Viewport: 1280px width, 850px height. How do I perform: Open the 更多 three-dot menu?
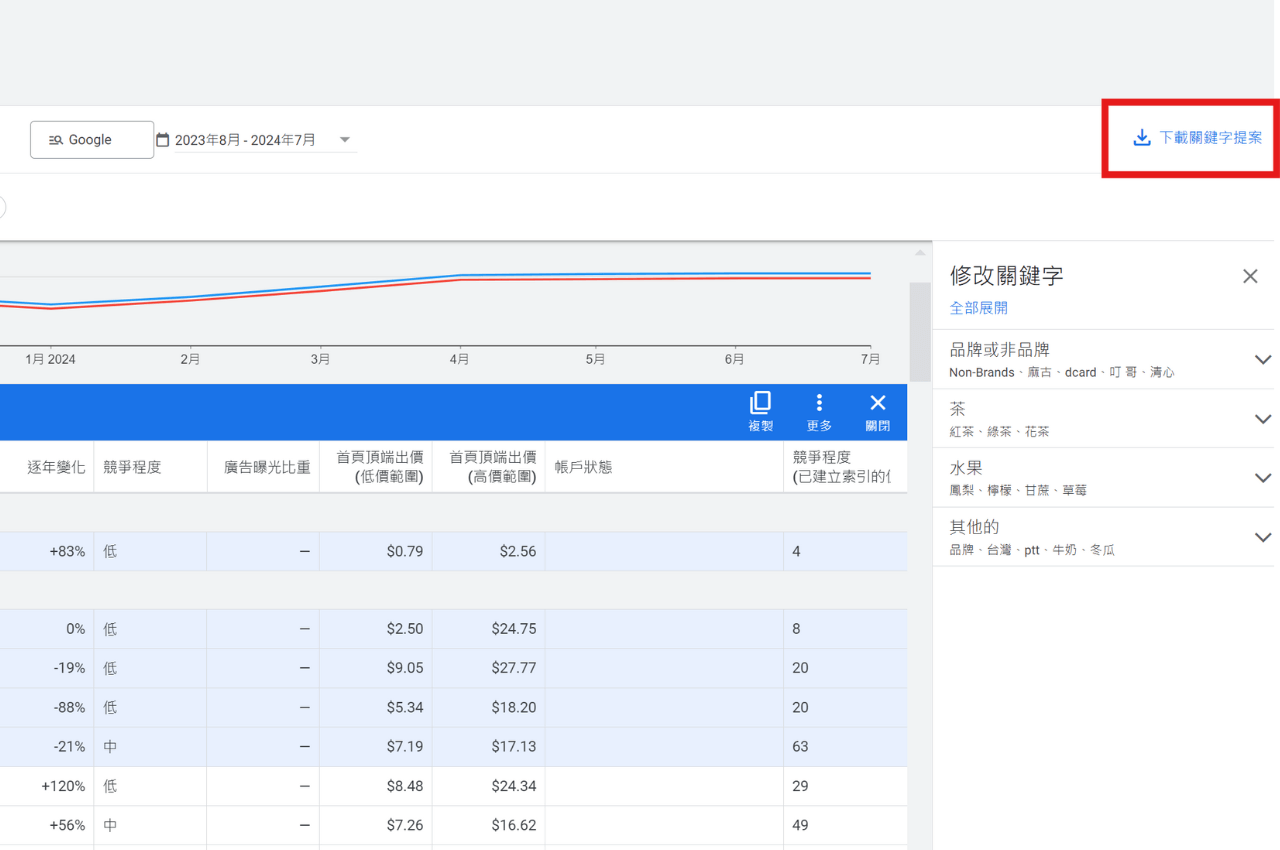click(820, 412)
